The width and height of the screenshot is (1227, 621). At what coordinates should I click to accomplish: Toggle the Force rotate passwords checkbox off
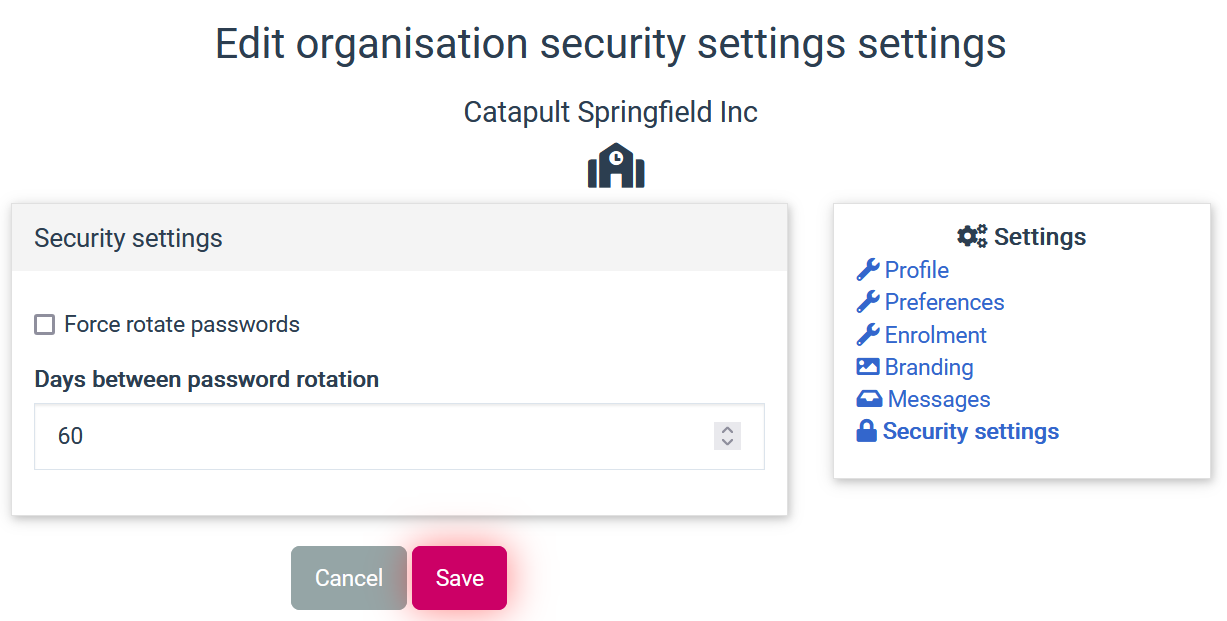(44, 324)
